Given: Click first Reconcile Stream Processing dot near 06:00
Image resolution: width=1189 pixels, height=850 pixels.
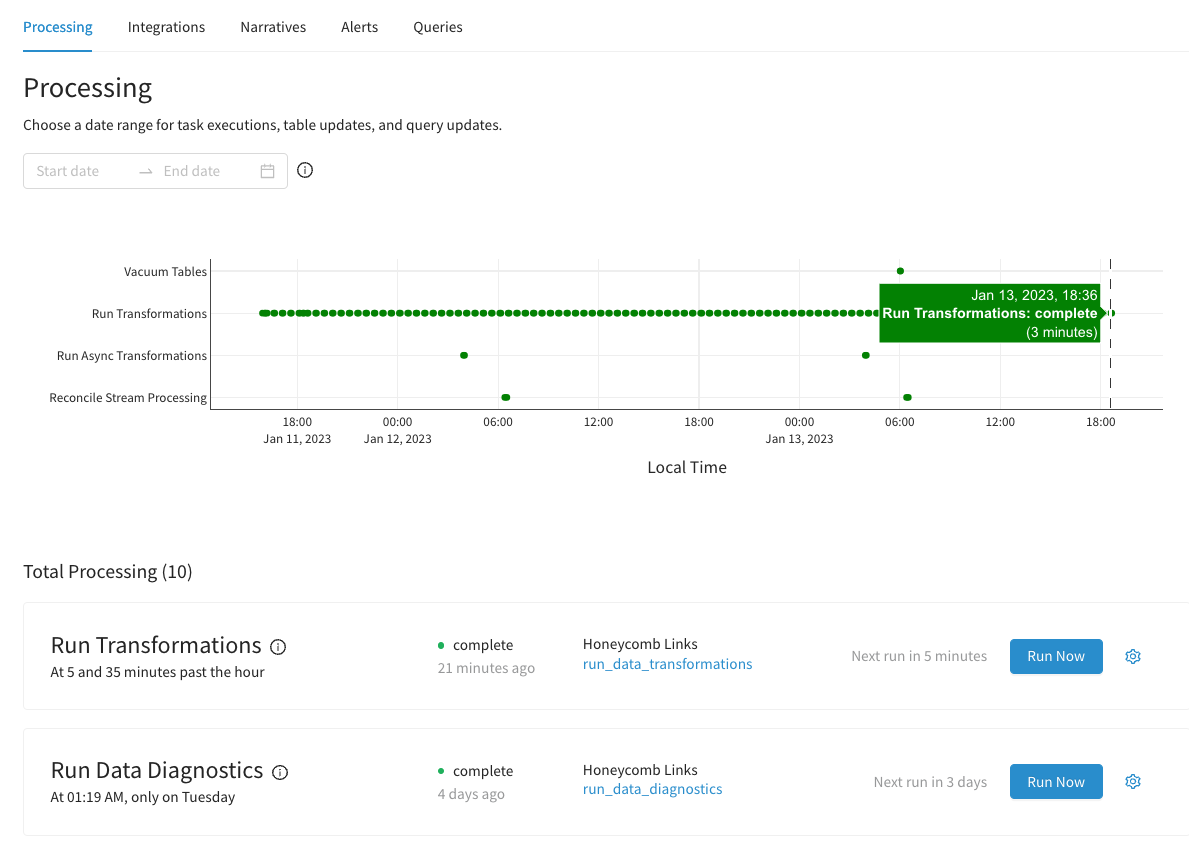Looking at the screenshot, I should click(505, 397).
